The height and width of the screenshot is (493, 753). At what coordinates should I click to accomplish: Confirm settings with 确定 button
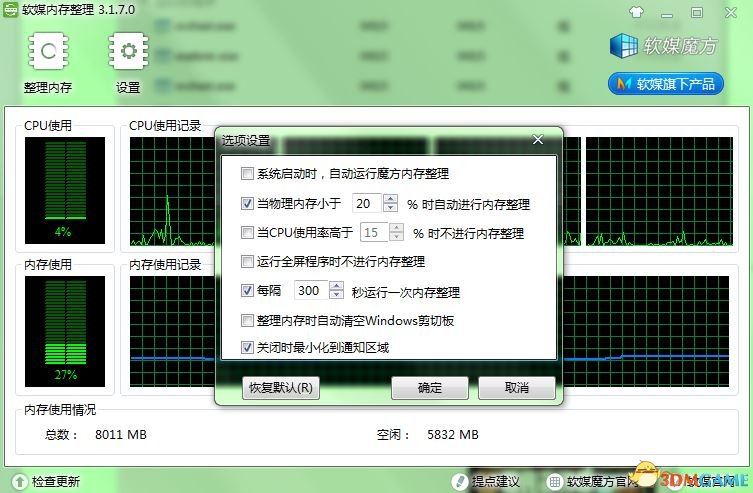tap(430, 387)
